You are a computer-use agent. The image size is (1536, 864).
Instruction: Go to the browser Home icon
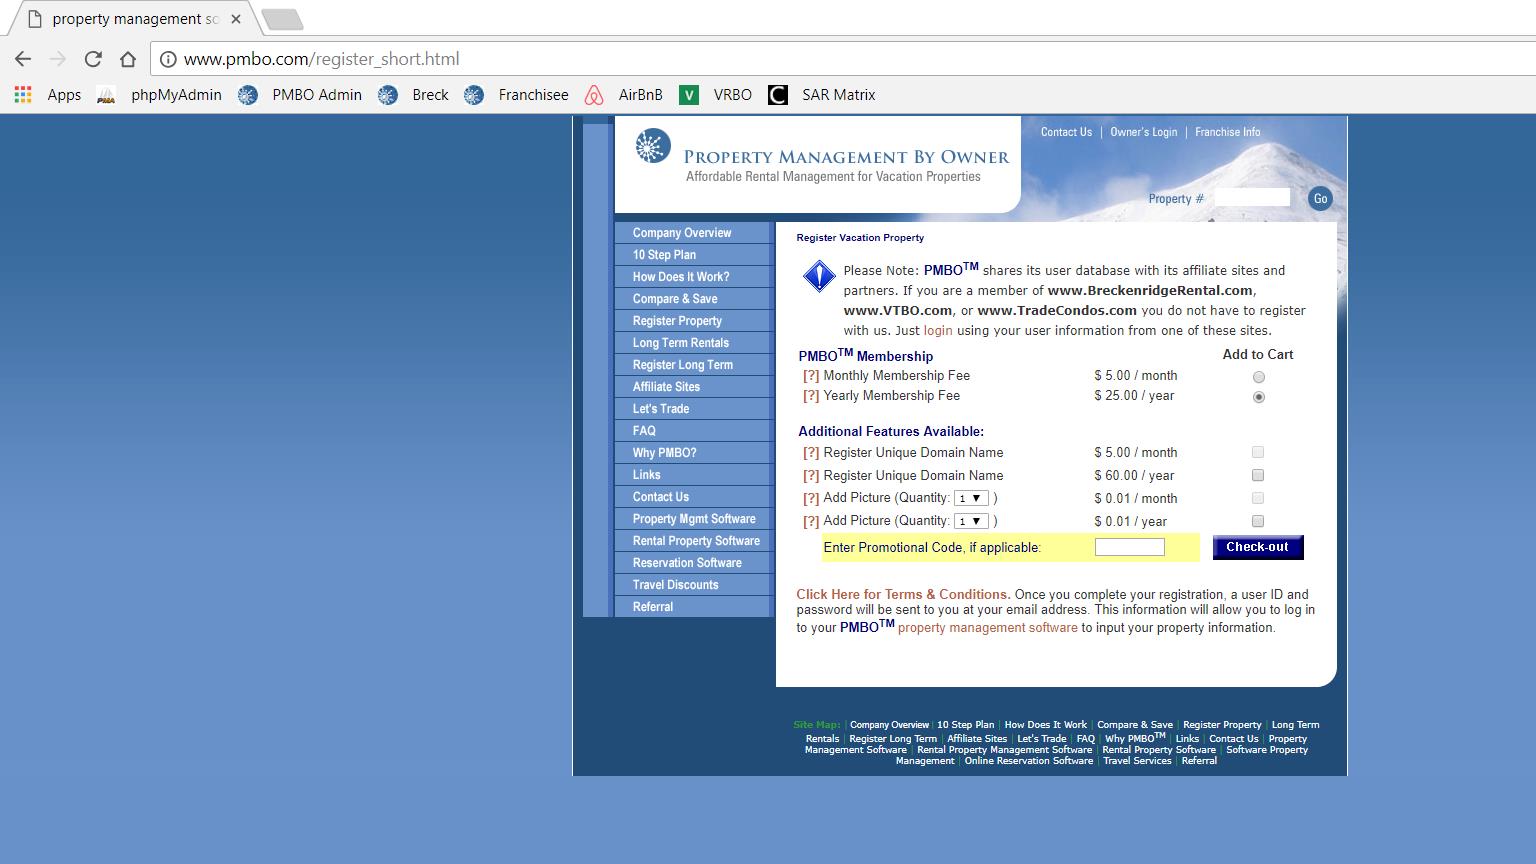coord(128,59)
